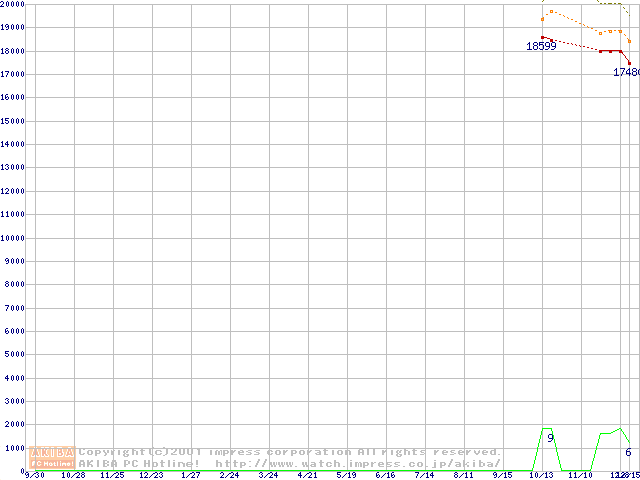The image size is (640, 480).
Task: Click the green volume label 9
Action: [x=550, y=438]
